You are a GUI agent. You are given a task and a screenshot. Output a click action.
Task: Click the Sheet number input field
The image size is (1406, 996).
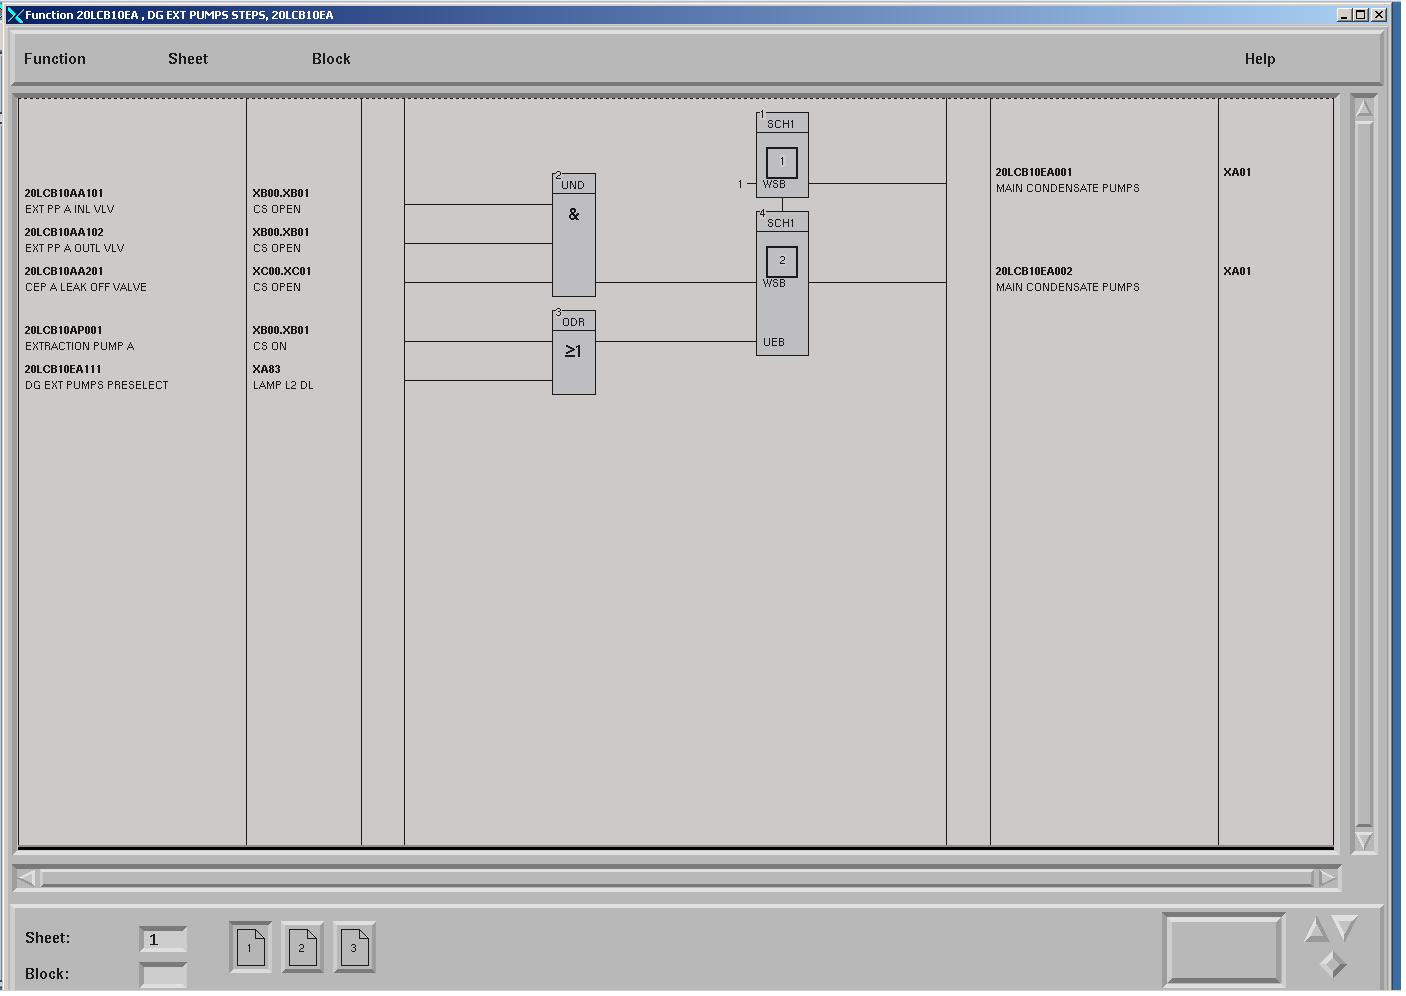coord(163,940)
